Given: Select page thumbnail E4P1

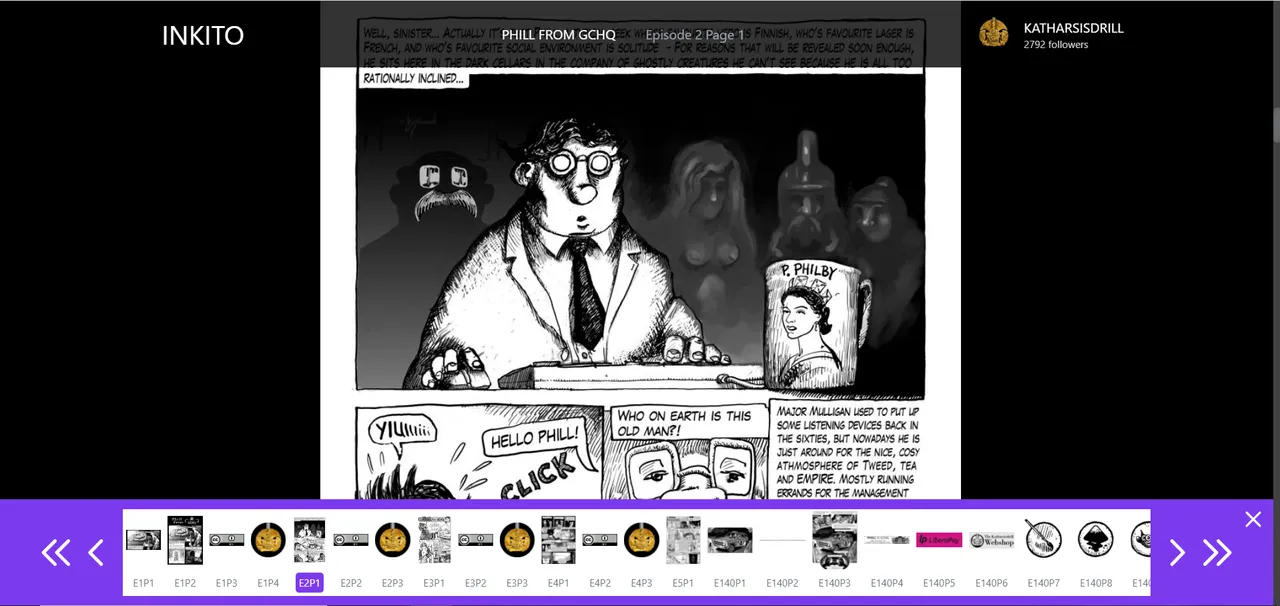Looking at the screenshot, I should click(558, 540).
